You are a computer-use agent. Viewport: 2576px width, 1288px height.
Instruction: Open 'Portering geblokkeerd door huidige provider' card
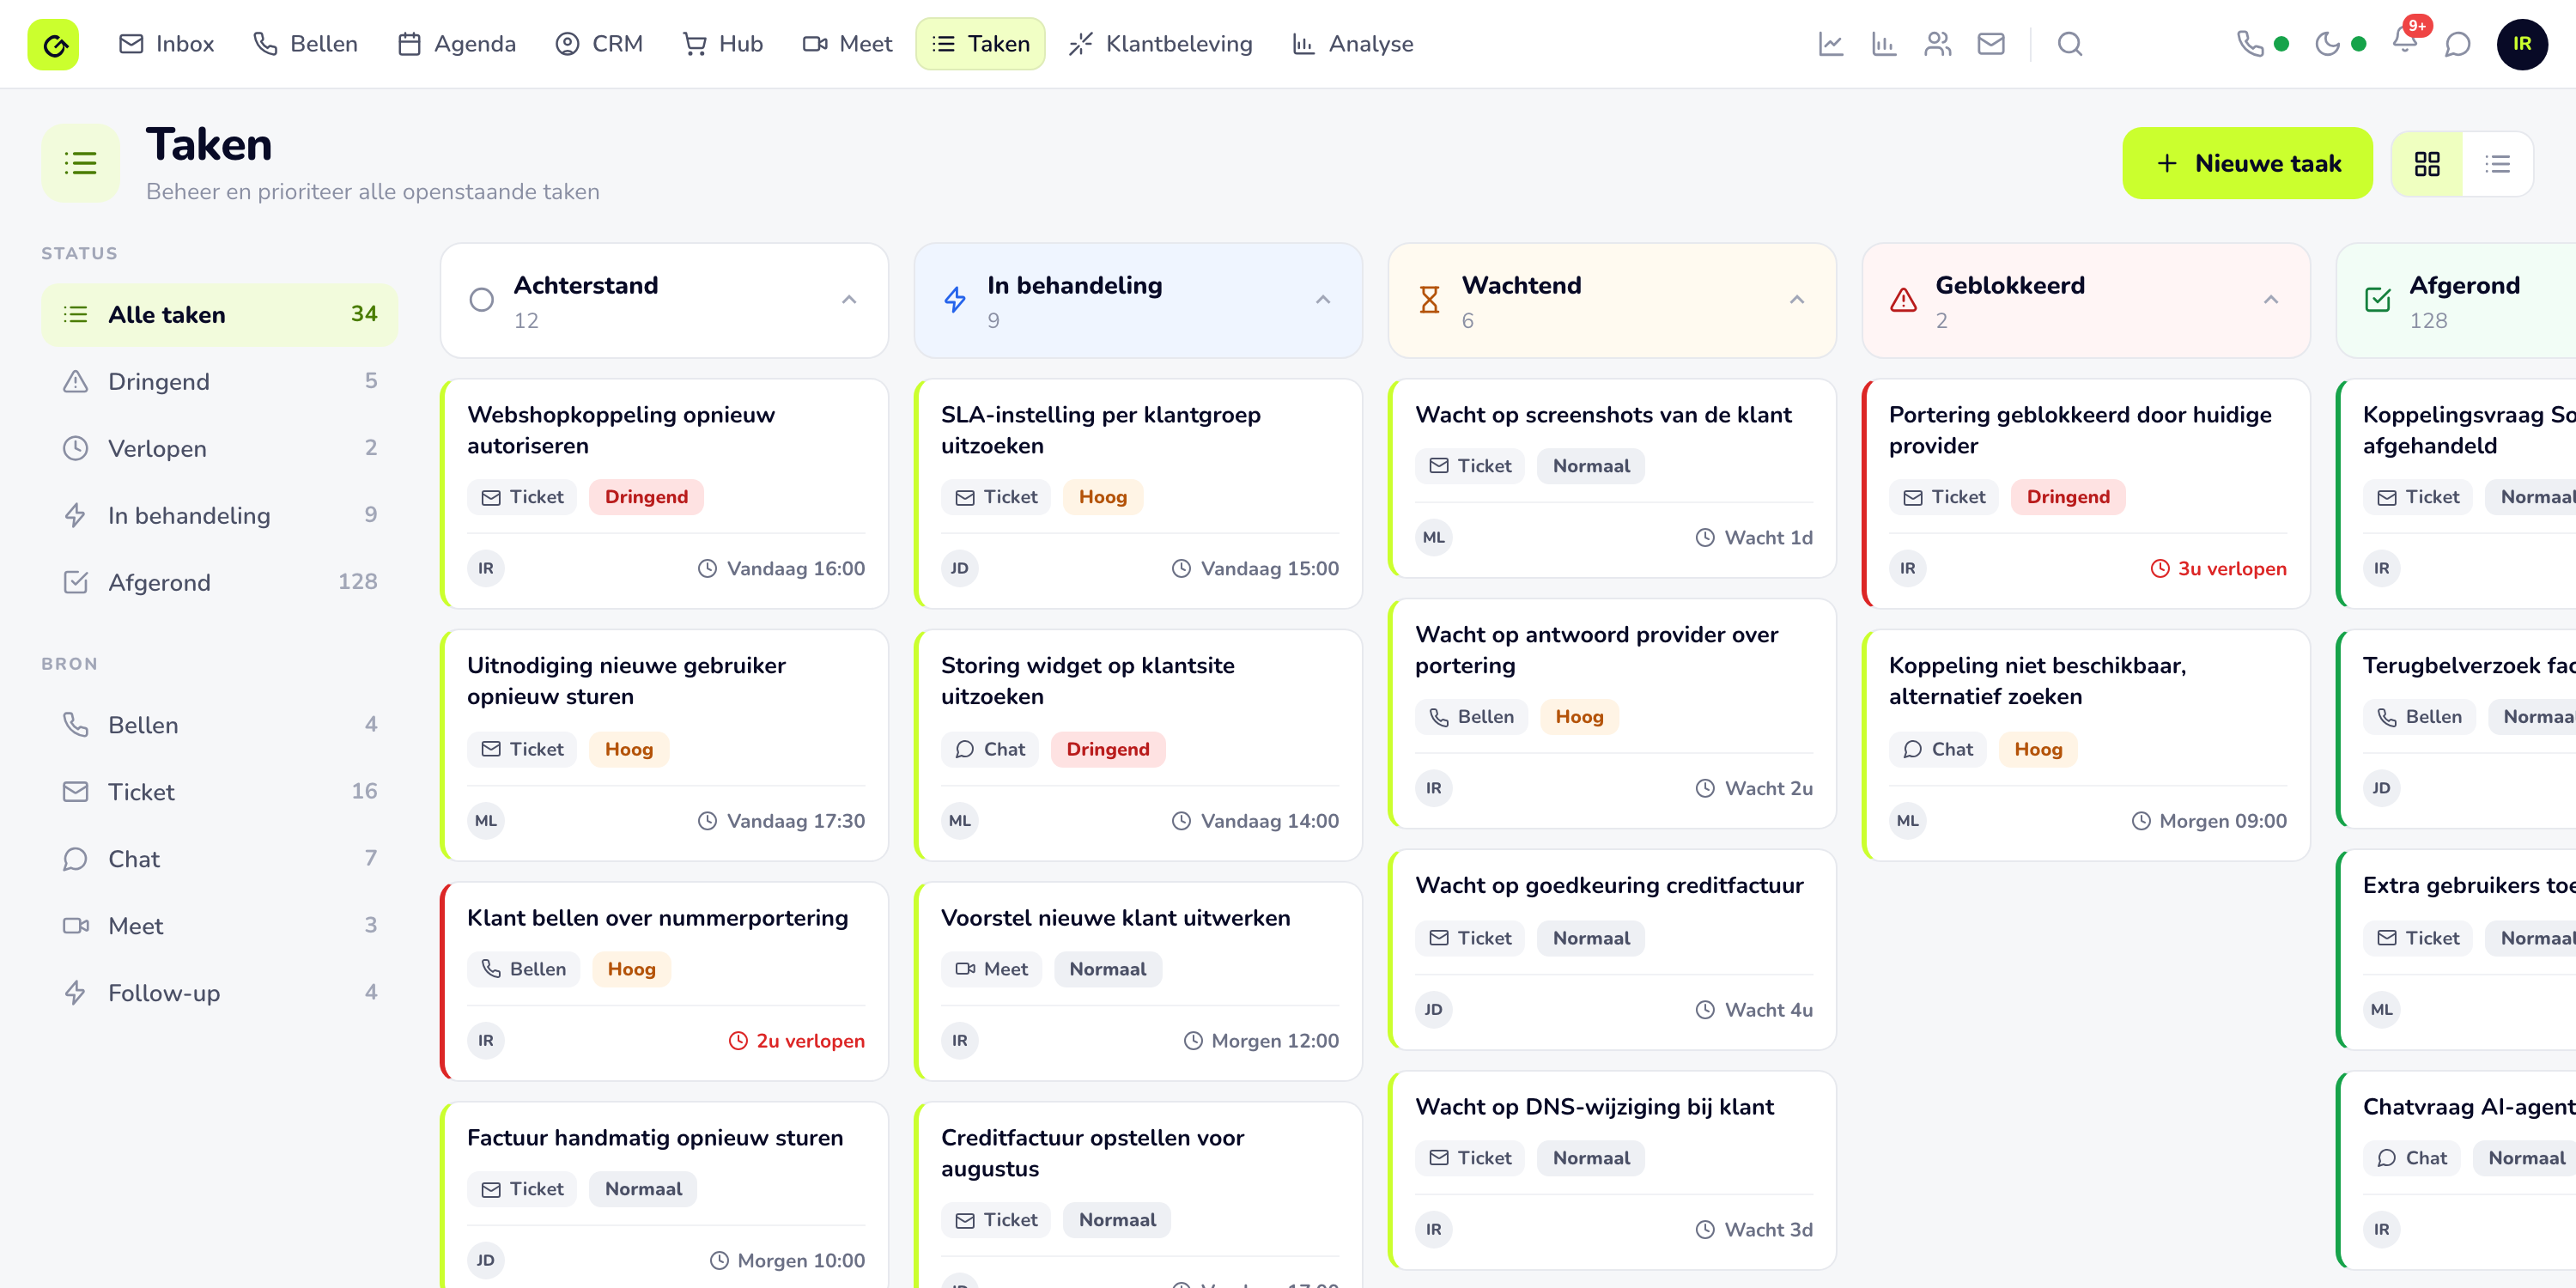(2086, 493)
